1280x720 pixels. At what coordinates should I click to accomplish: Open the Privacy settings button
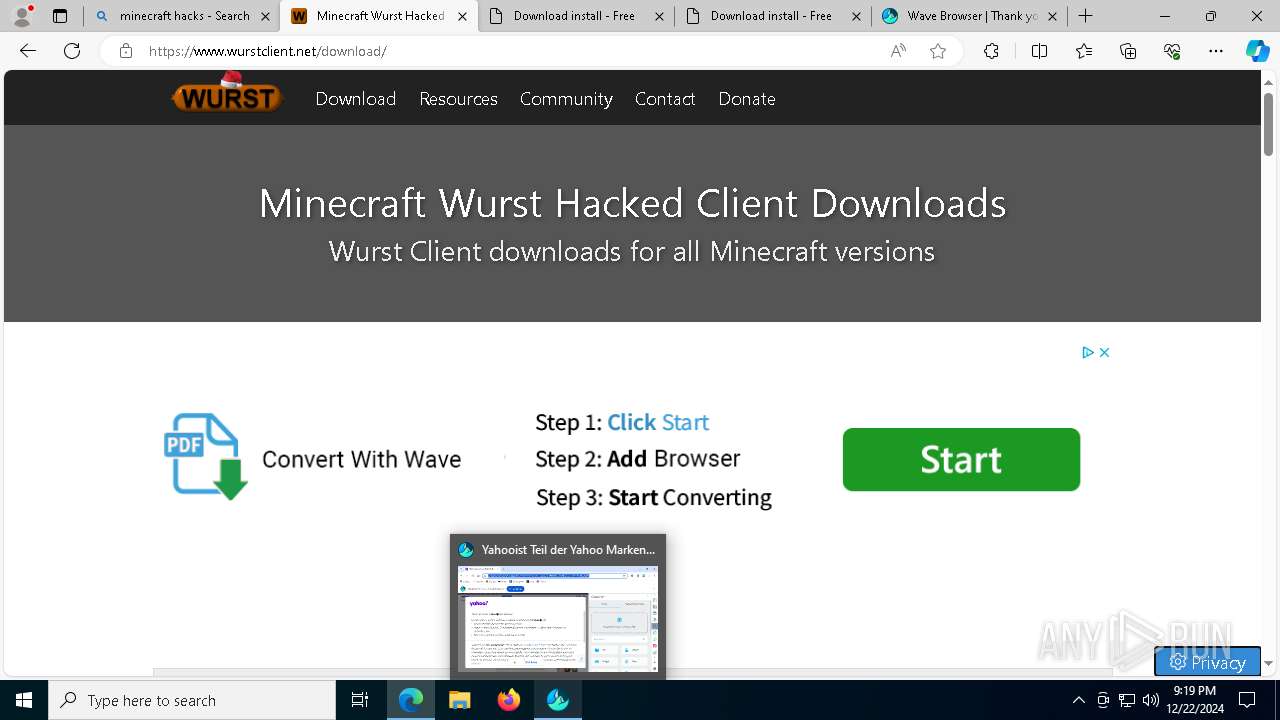click(x=1207, y=662)
